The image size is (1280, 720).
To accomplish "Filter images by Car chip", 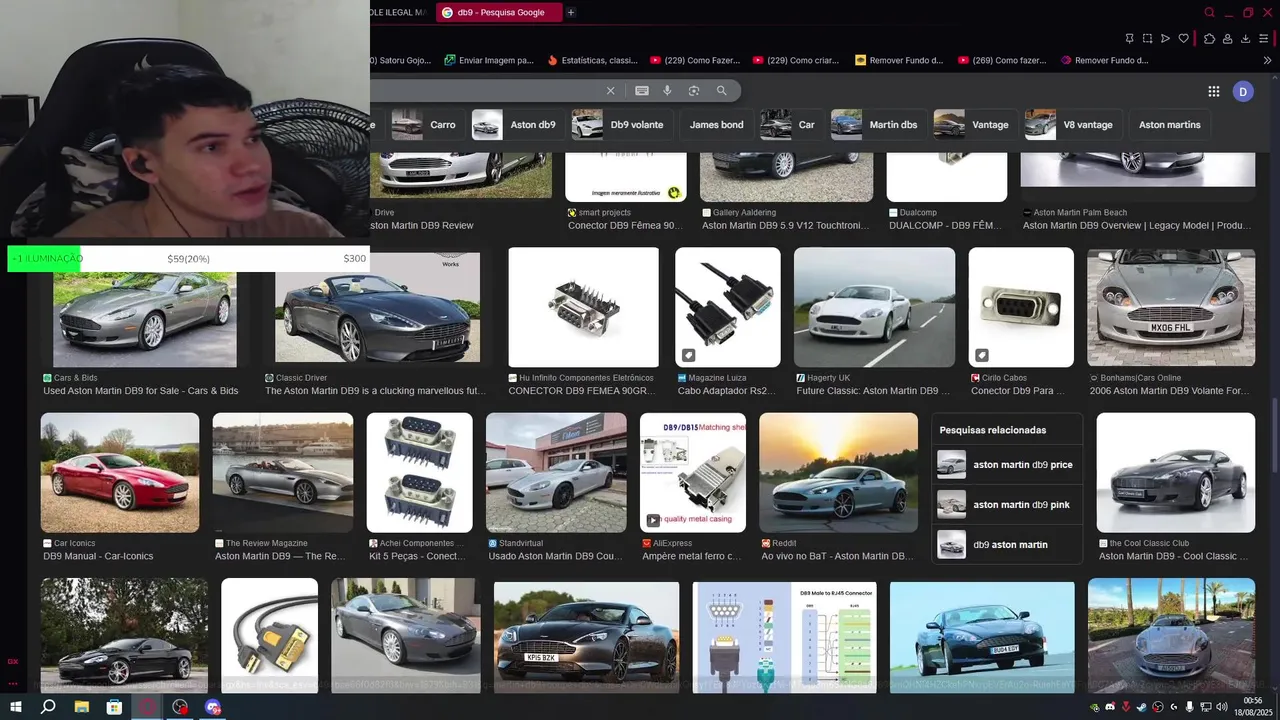I will tap(790, 125).
